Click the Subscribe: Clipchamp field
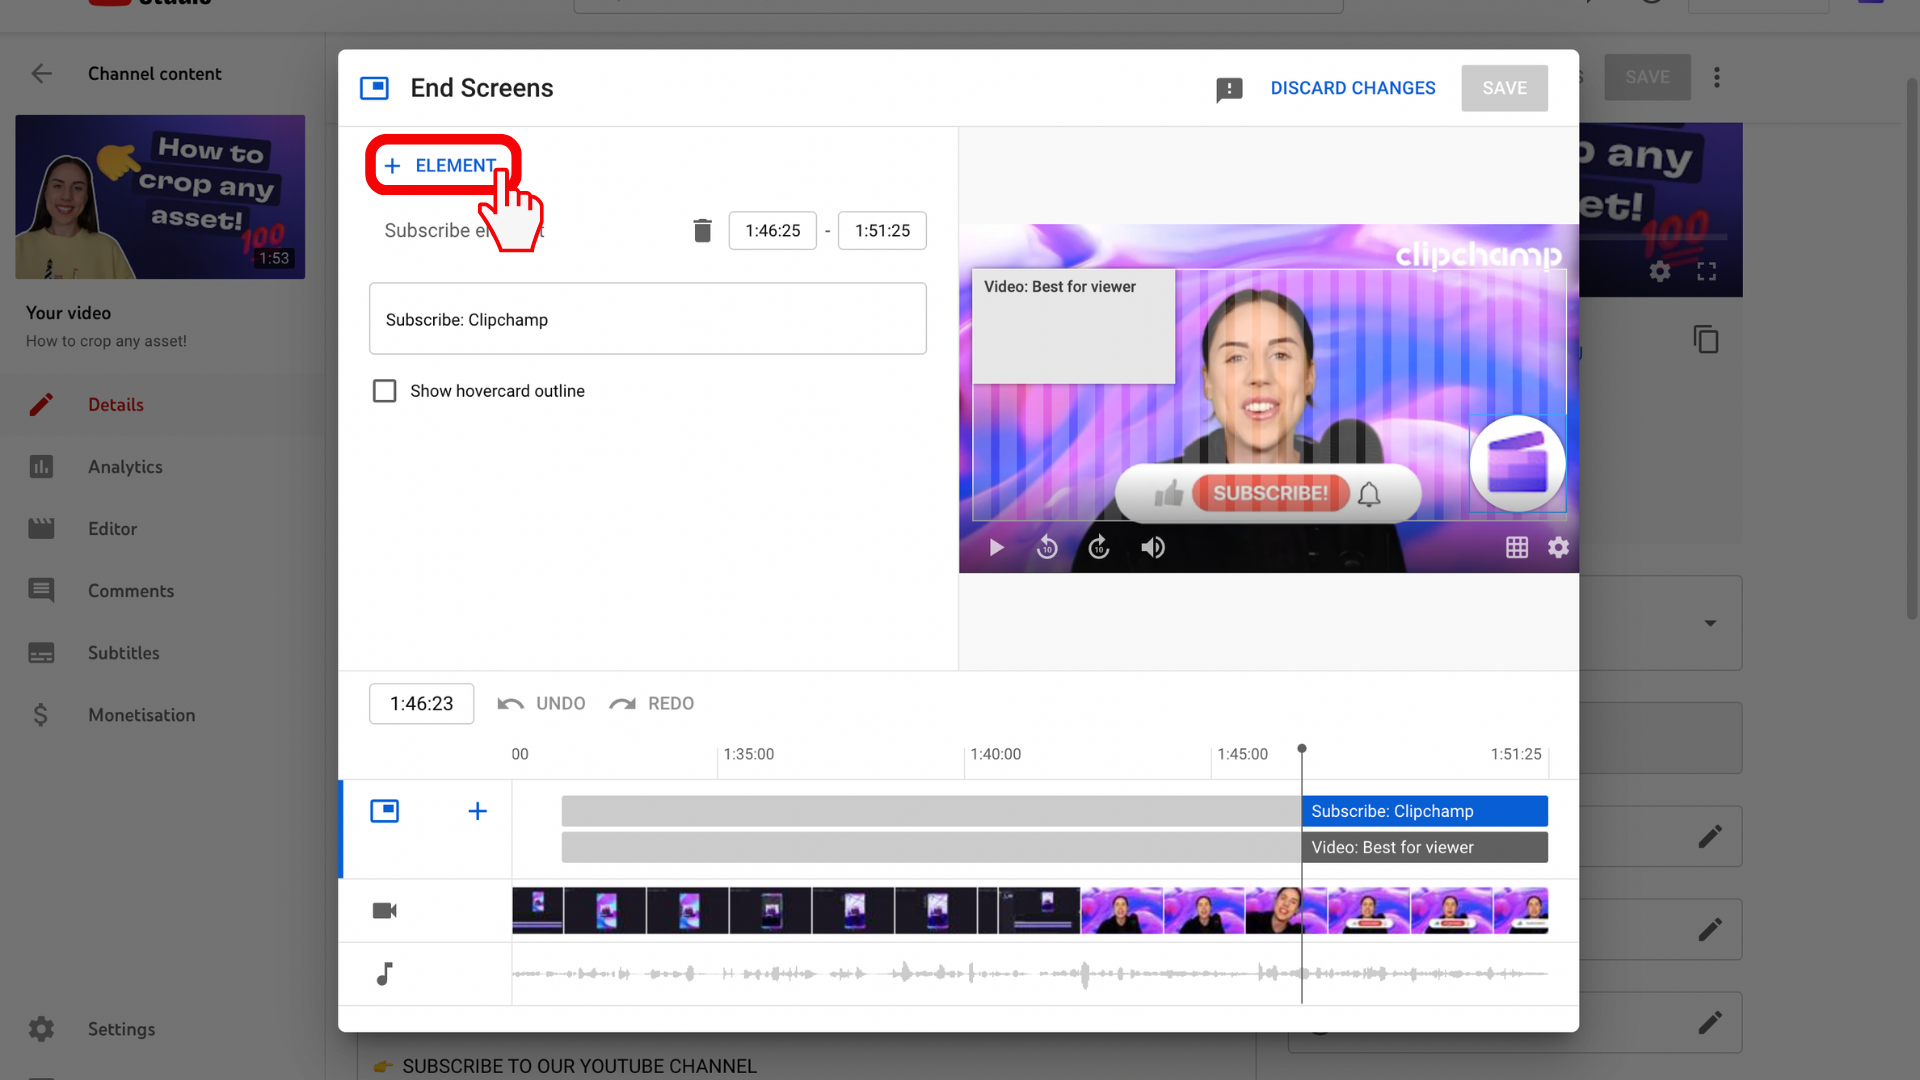1920x1080 pixels. click(648, 319)
